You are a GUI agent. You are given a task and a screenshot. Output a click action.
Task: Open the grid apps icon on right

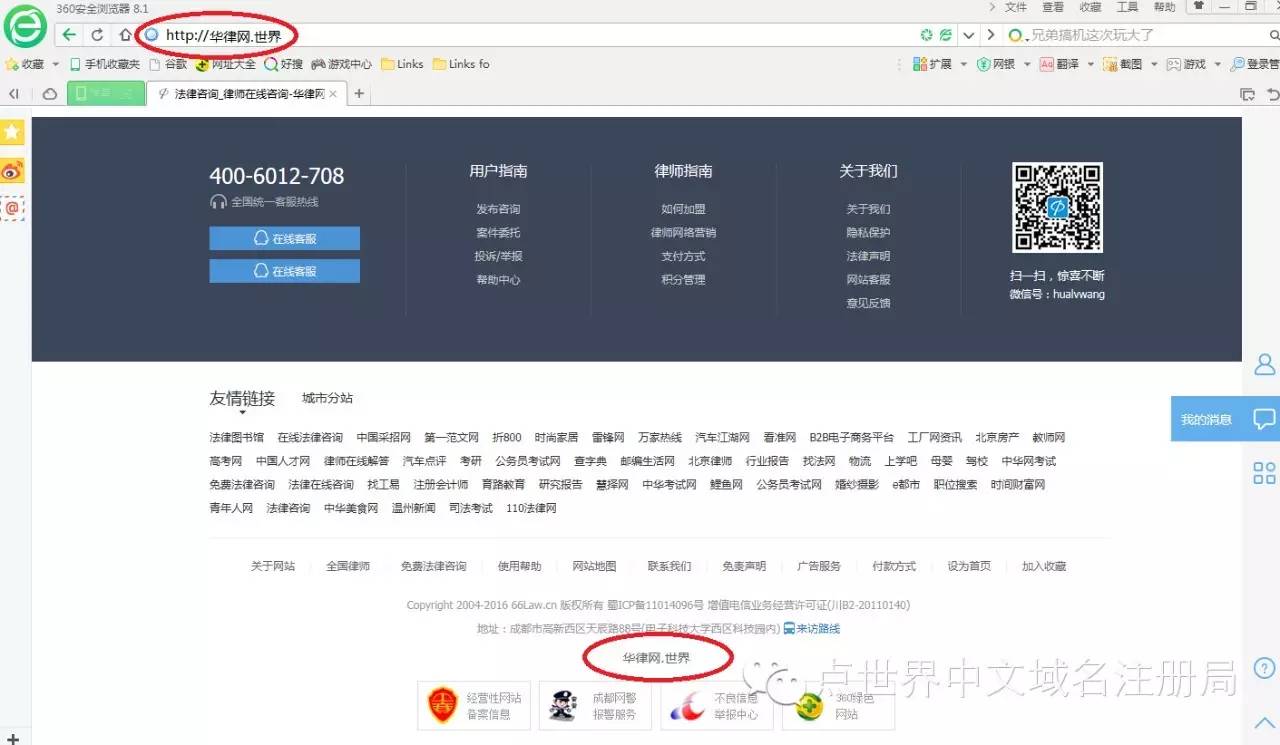[x=1264, y=473]
